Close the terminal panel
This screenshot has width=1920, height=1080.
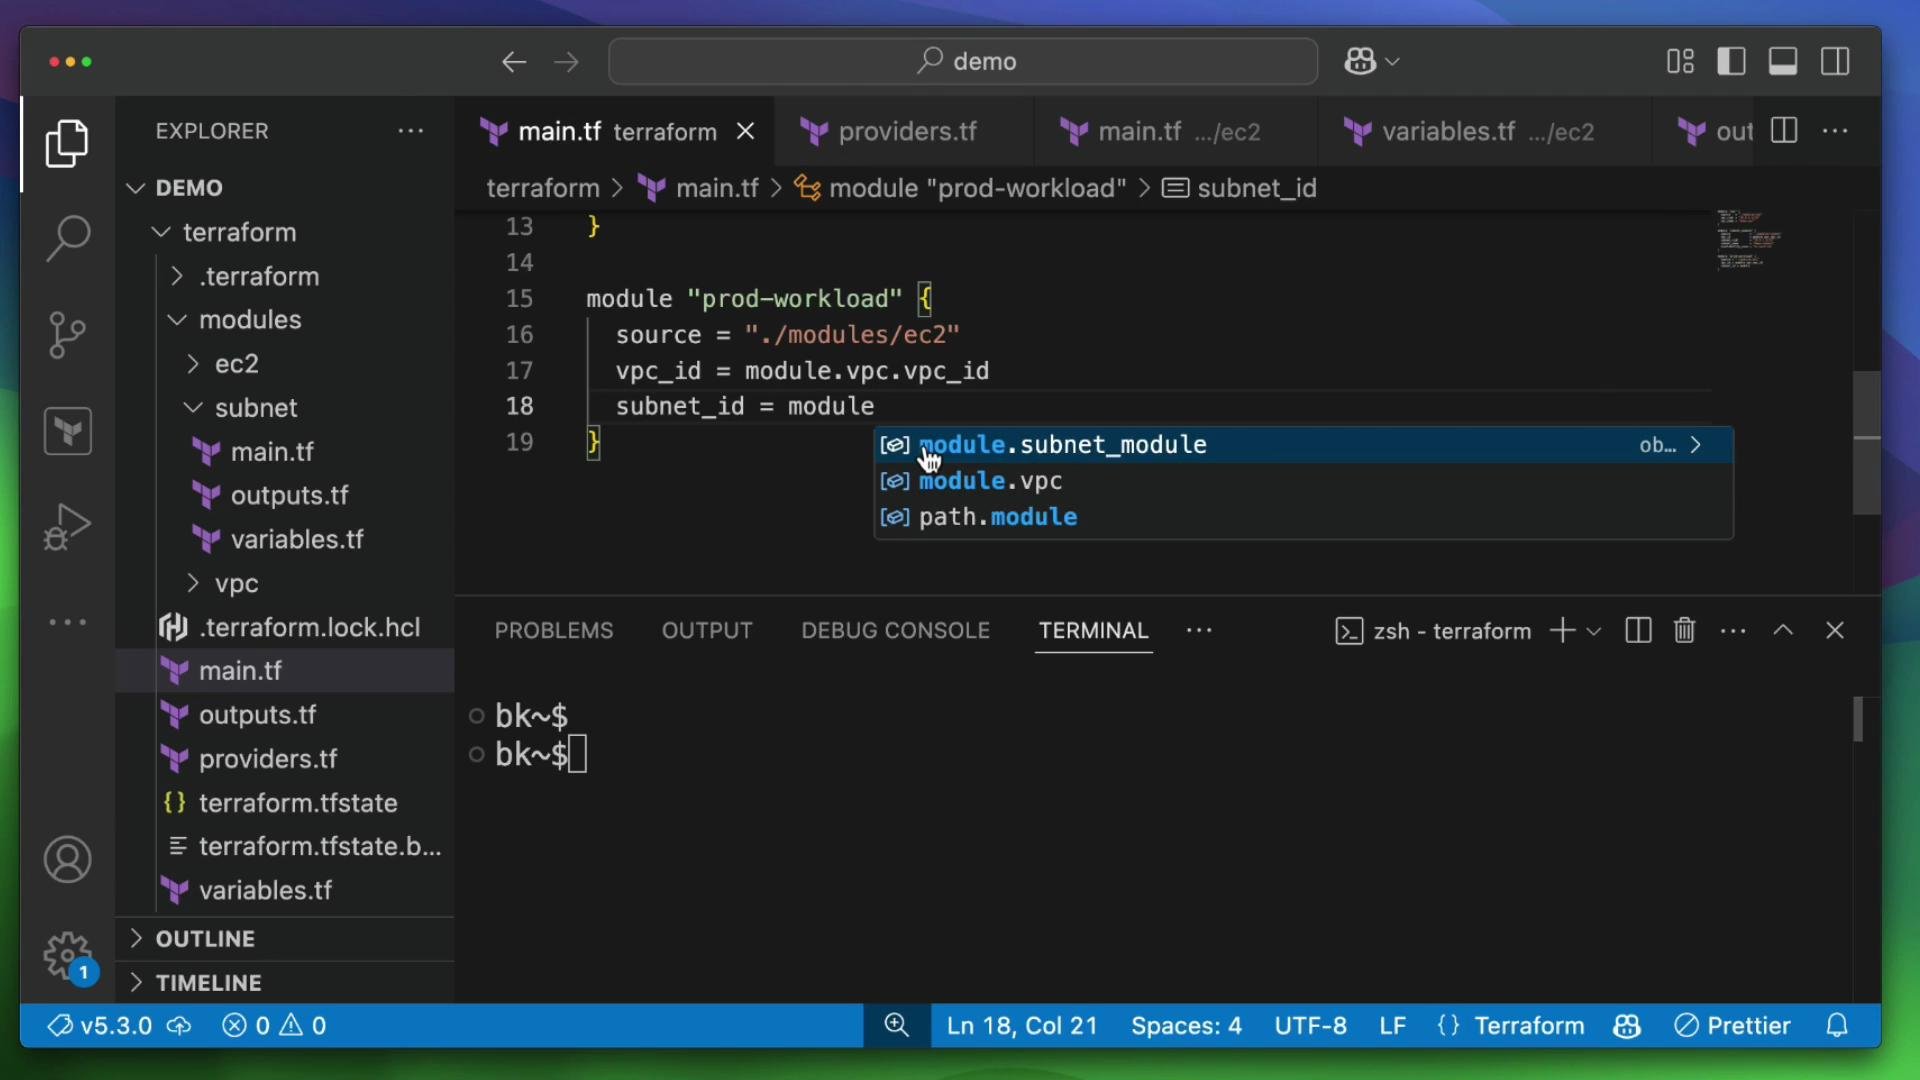pos(1835,631)
